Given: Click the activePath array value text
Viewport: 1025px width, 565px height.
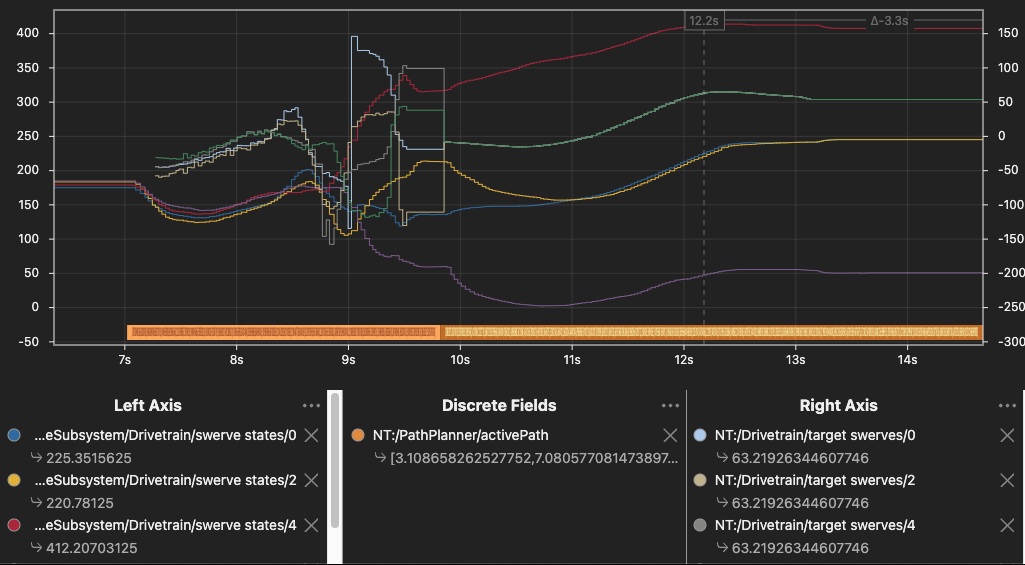Looking at the screenshot, I should 533,458.
